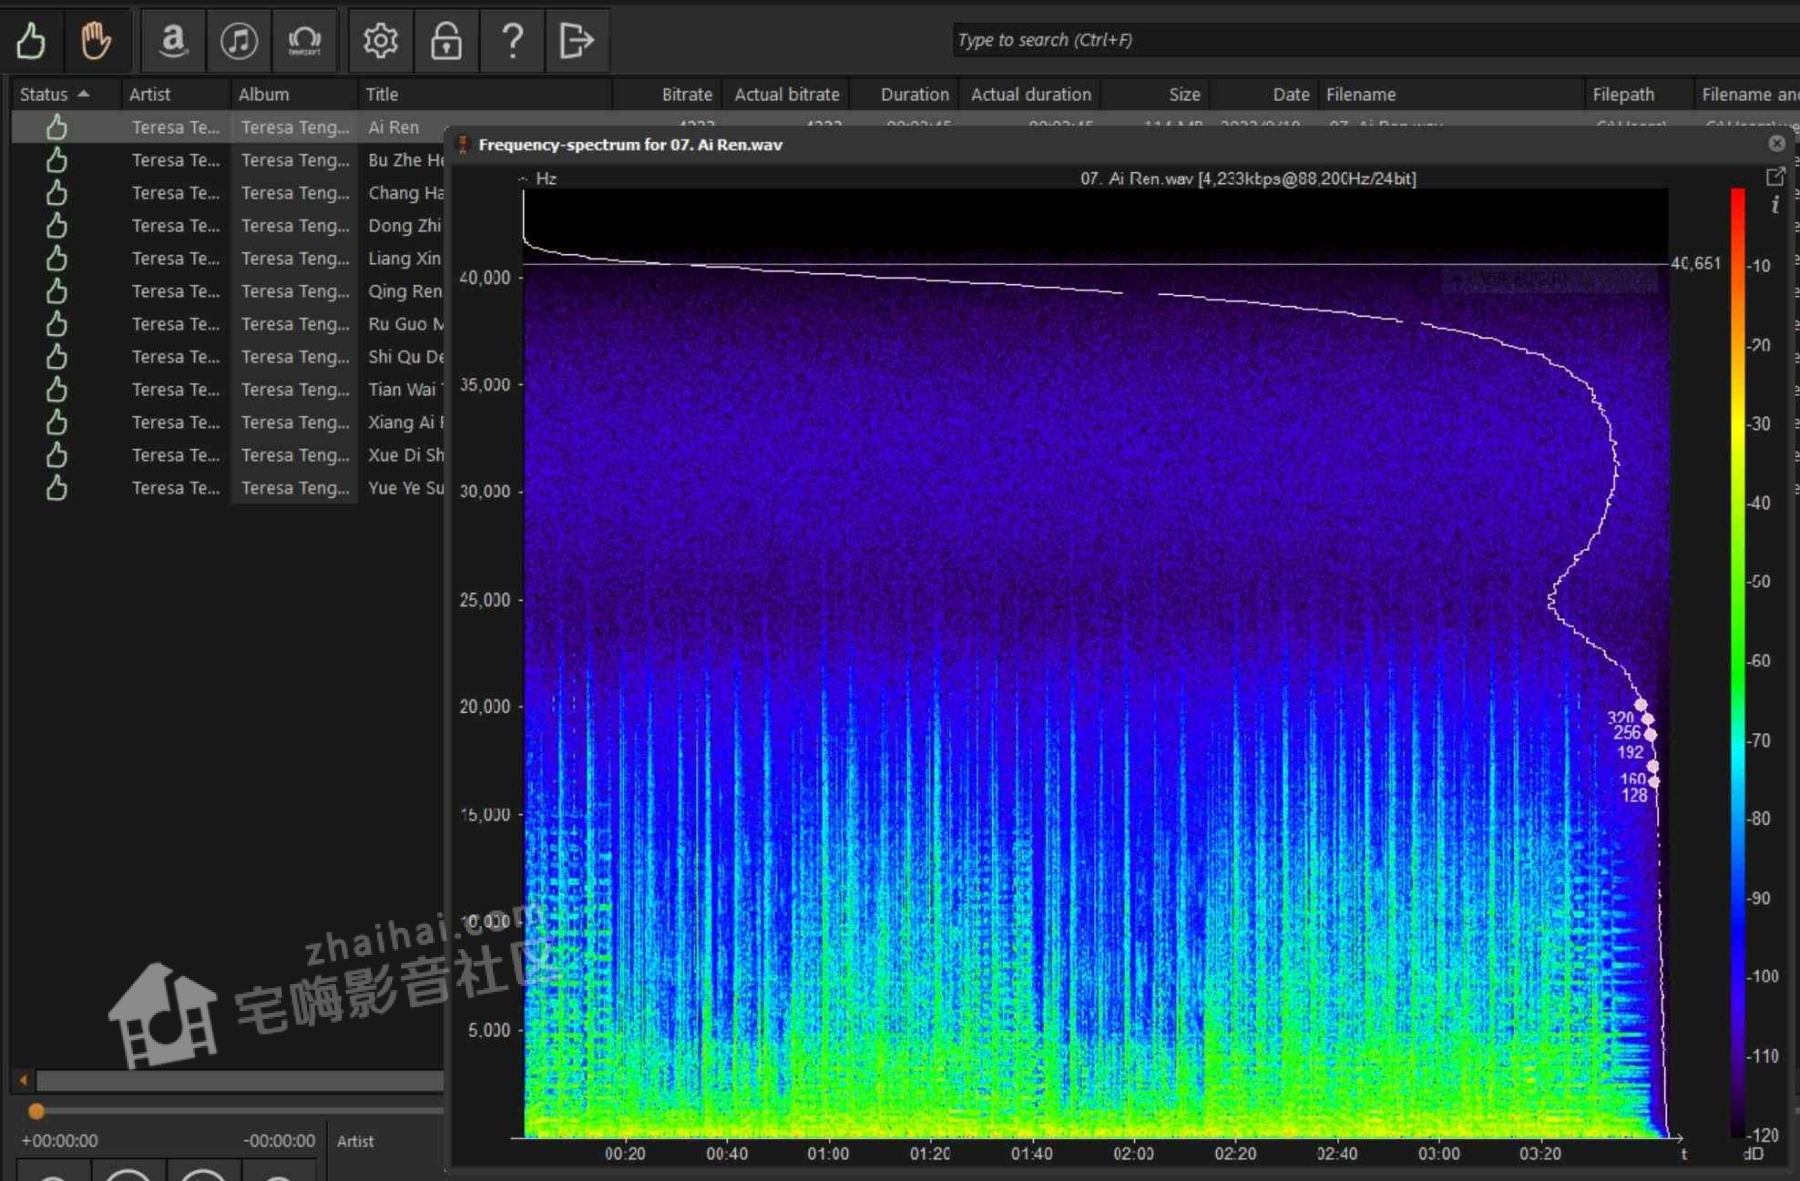
Task: Open settings via the gear icon
Action: [x=380, y=41]
